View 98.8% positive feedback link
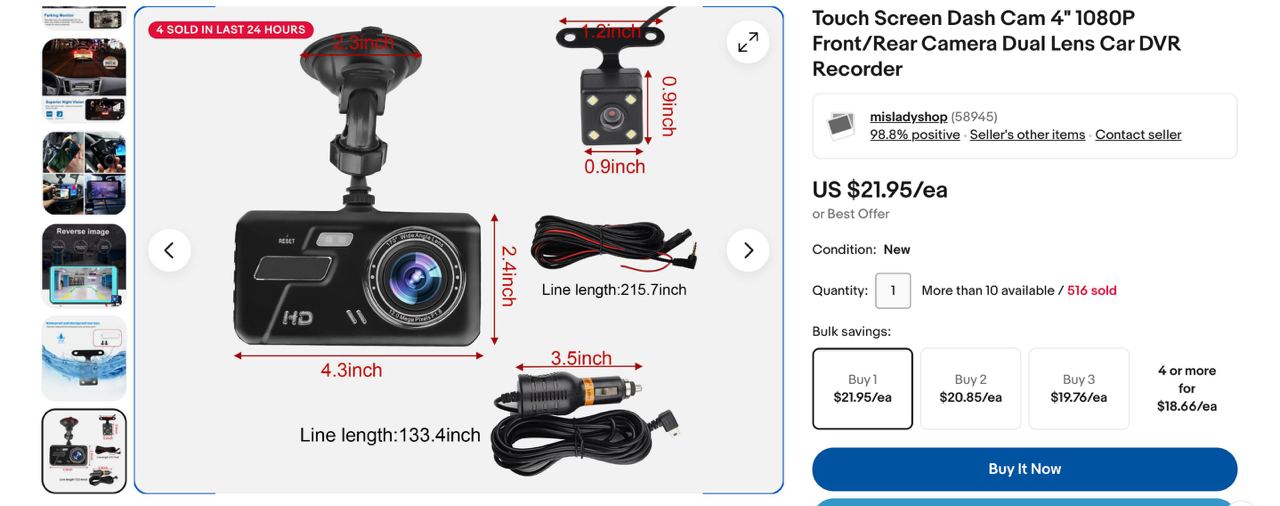The width and height of the screenshot is (1280, 506). coord(915,135)
